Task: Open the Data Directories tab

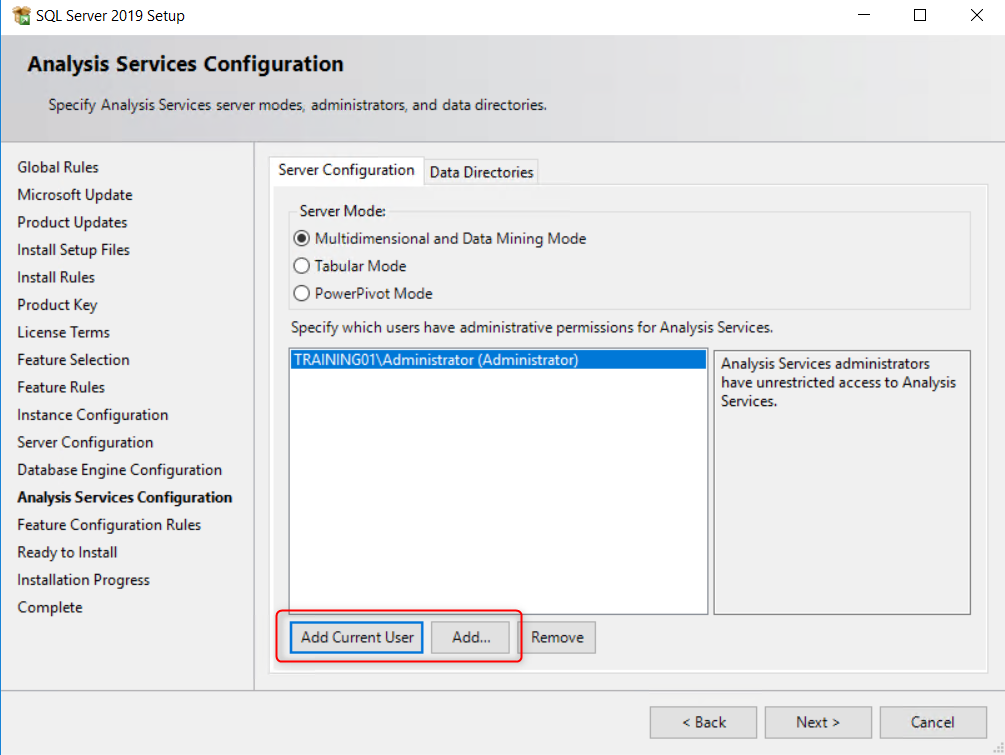Action: pyautogui.click(x=481, y=172)
